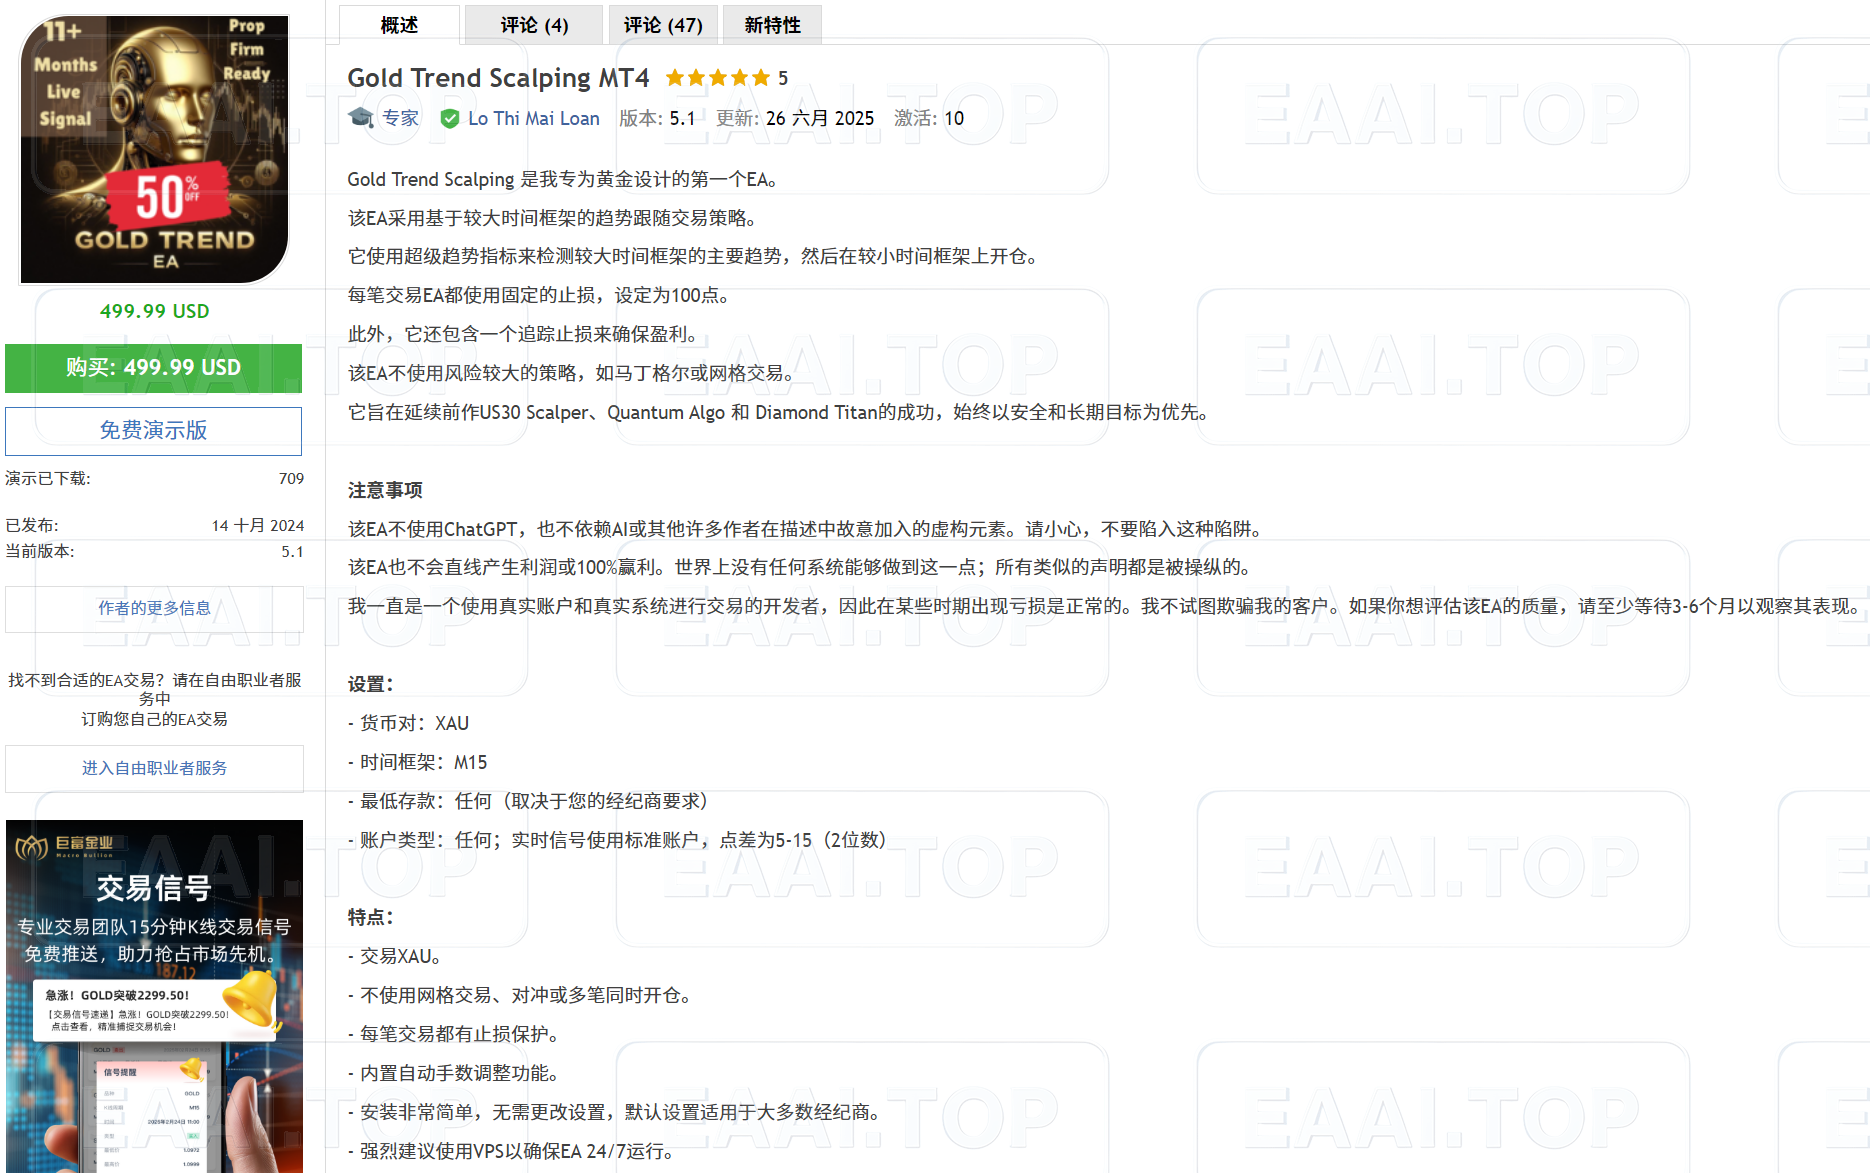The height and width of the screenshot is (1173, 1870).
Task: Click the 更新: 26 六月 2025 text
Action: click(x=795, y=118)
